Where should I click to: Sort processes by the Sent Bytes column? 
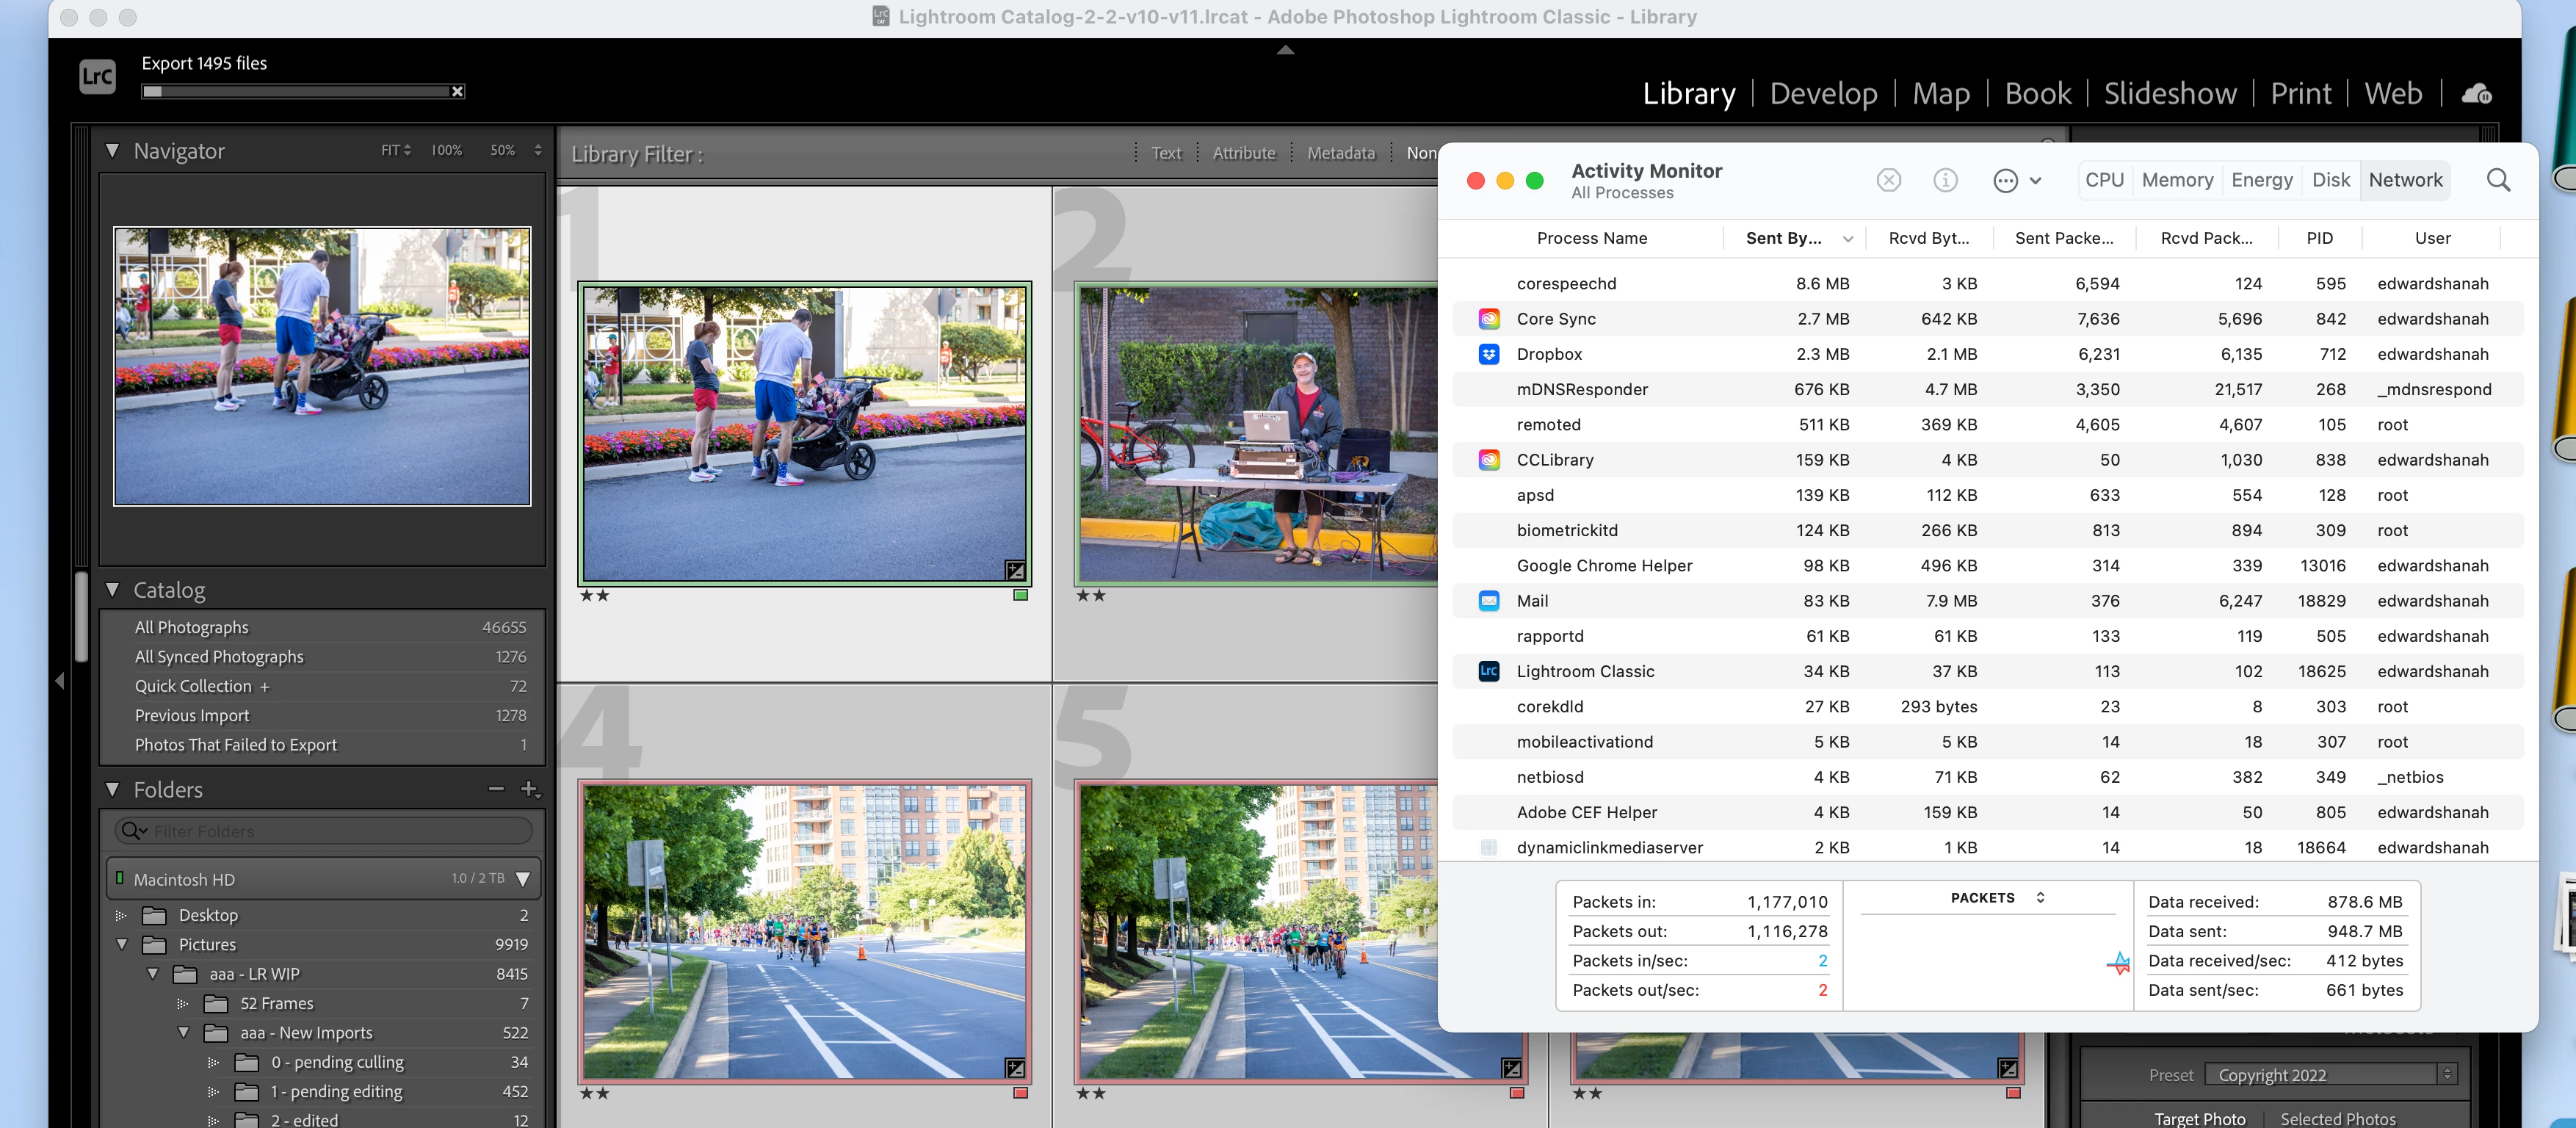click(1783, 238)
